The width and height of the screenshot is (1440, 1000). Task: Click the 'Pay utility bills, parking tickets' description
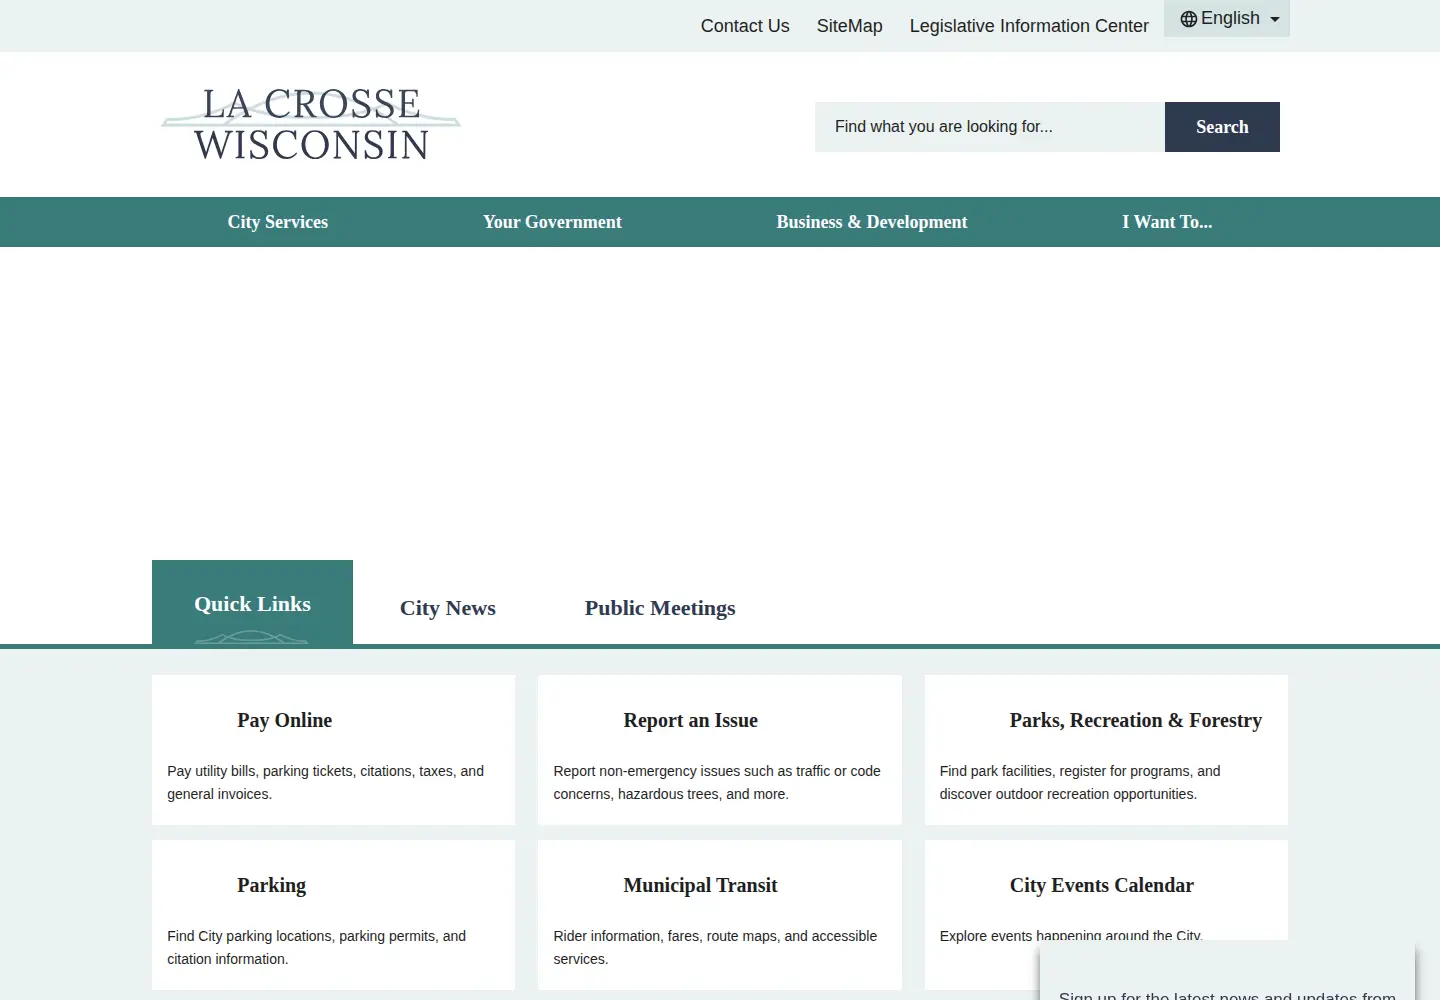pos(326,782)
